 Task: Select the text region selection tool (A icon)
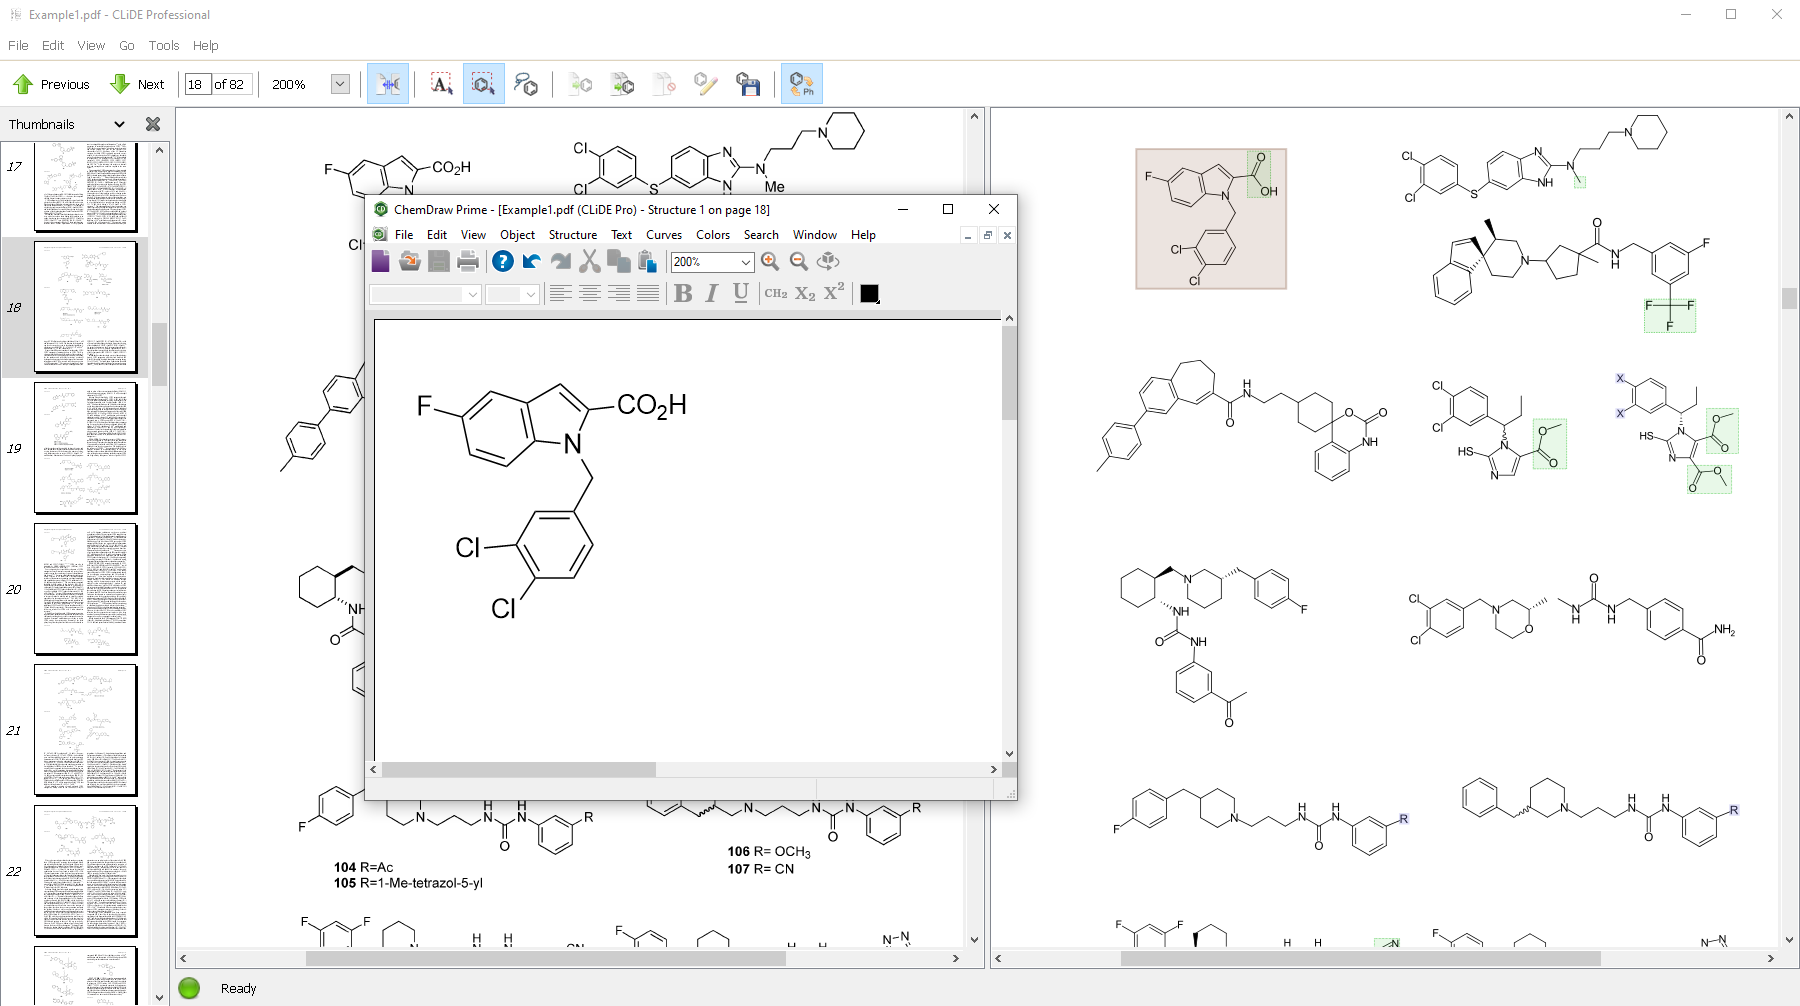pyautogui.click(x=441, y=84)
